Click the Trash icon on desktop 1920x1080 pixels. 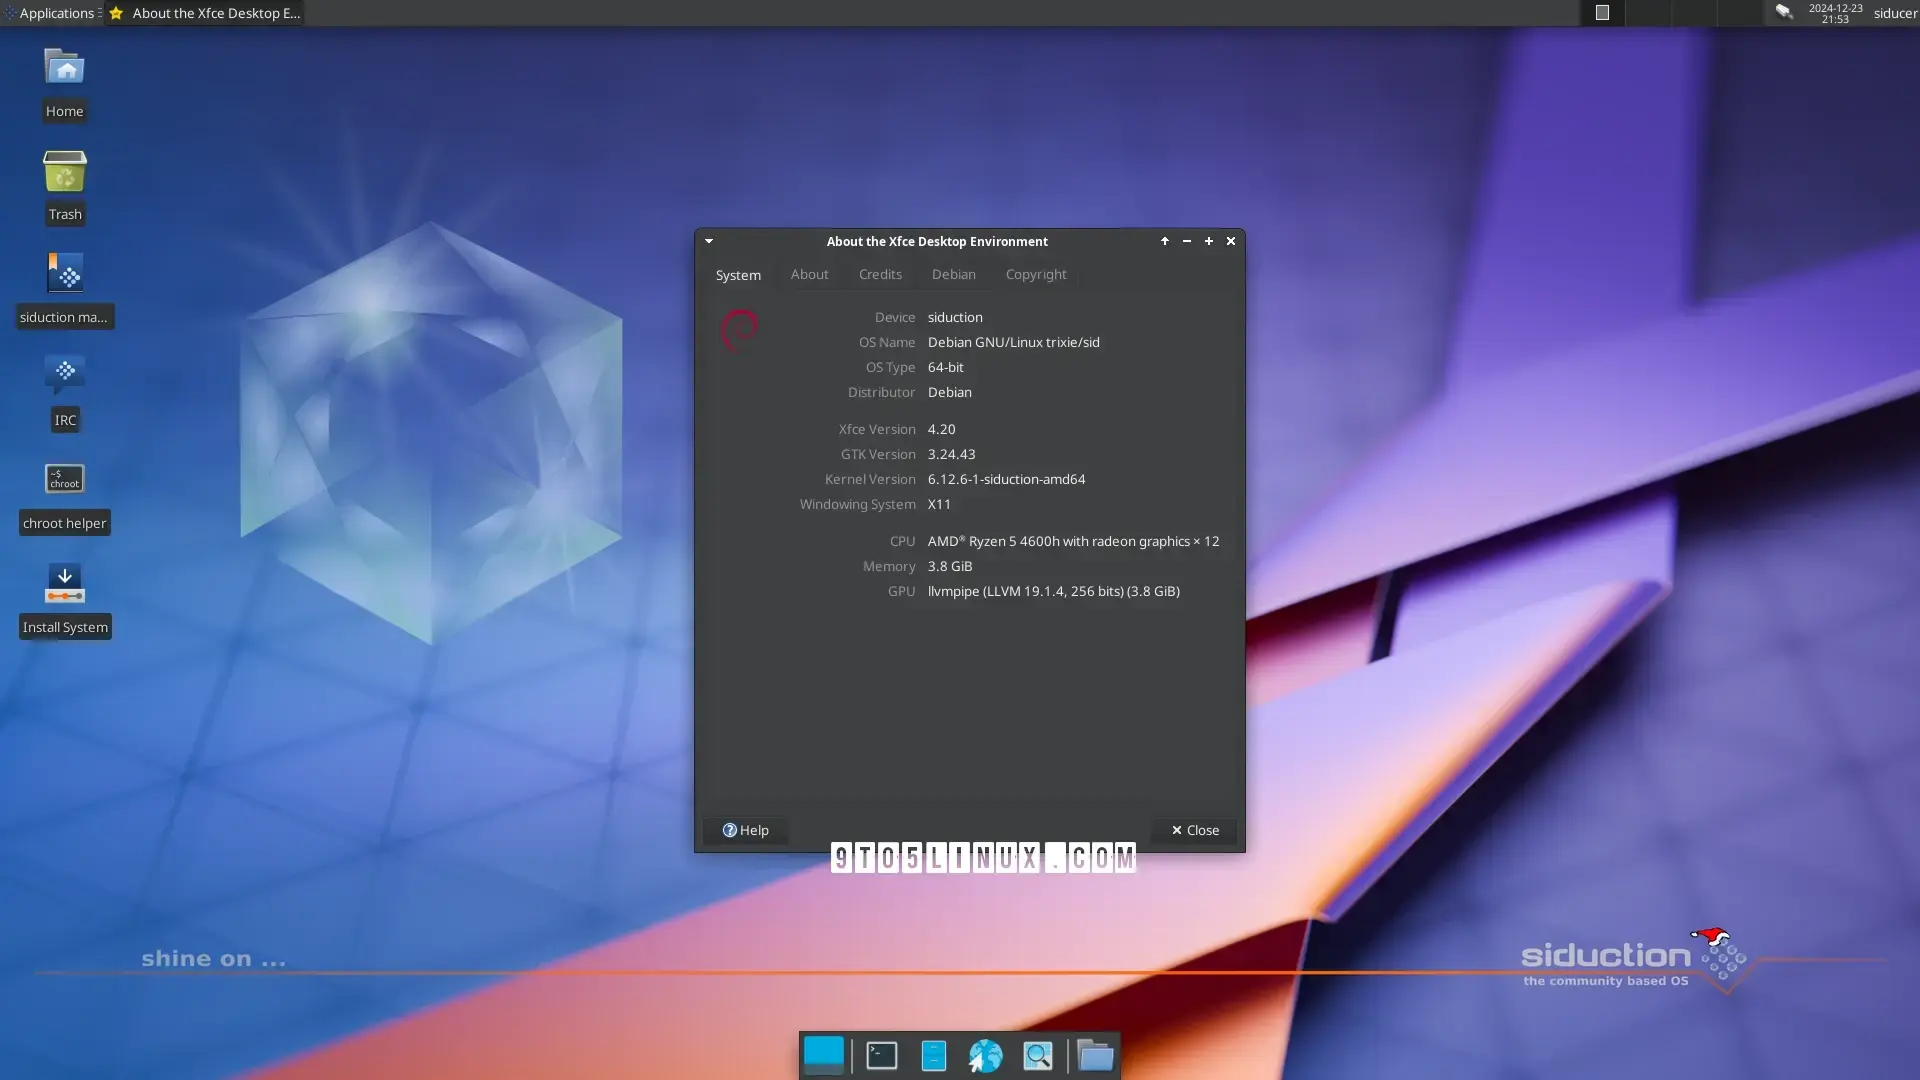(63, 170)
